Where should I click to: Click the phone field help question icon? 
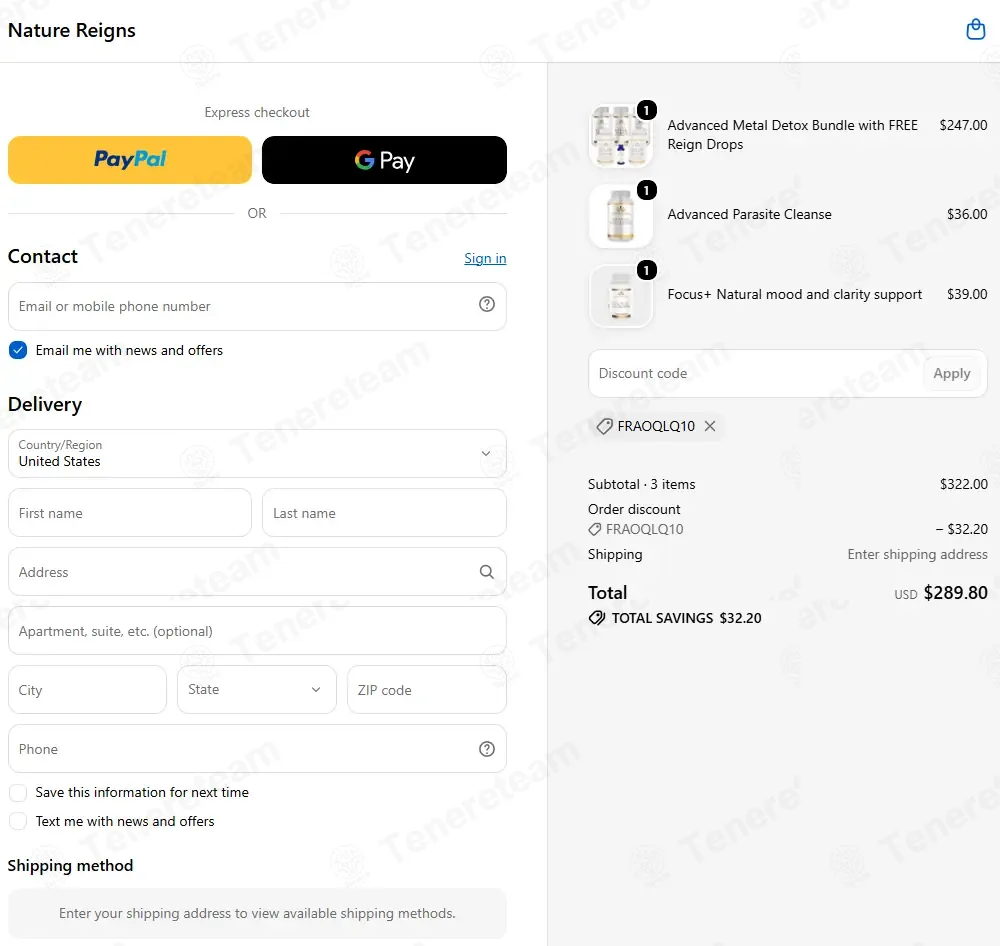[487, 749]
